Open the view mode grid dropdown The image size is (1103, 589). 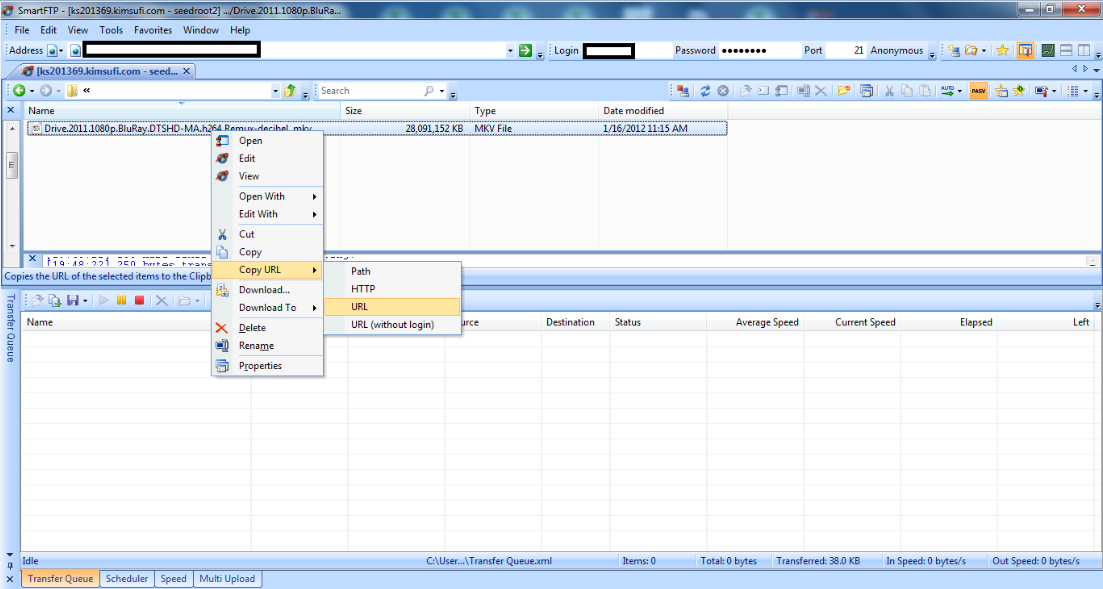point(1085,91)
